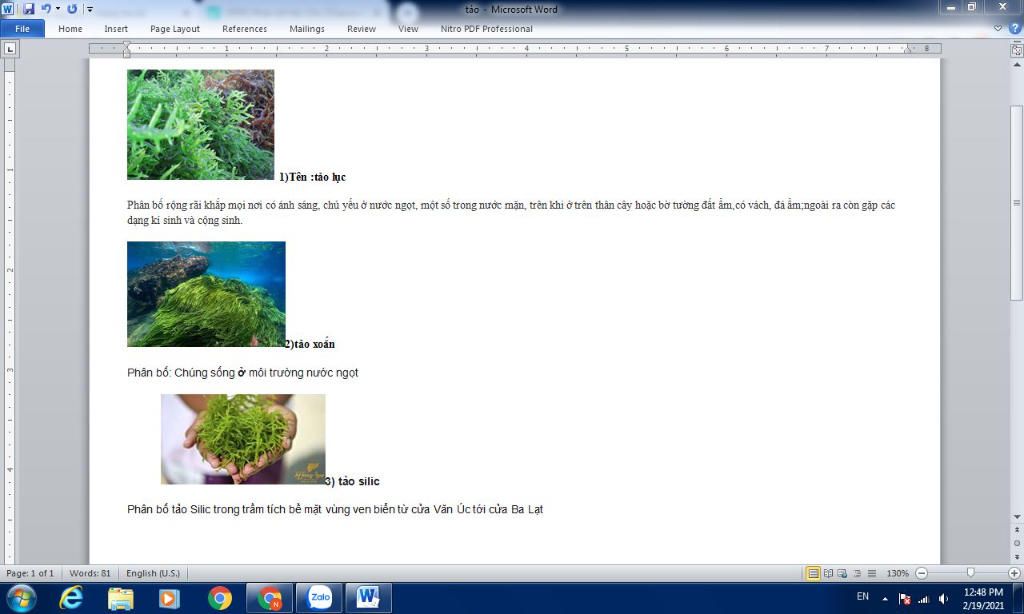The width and height of the screenshot is (1024, 614).
Task: Switch to the Insert ribbon tab
Action: coord(116,29)
